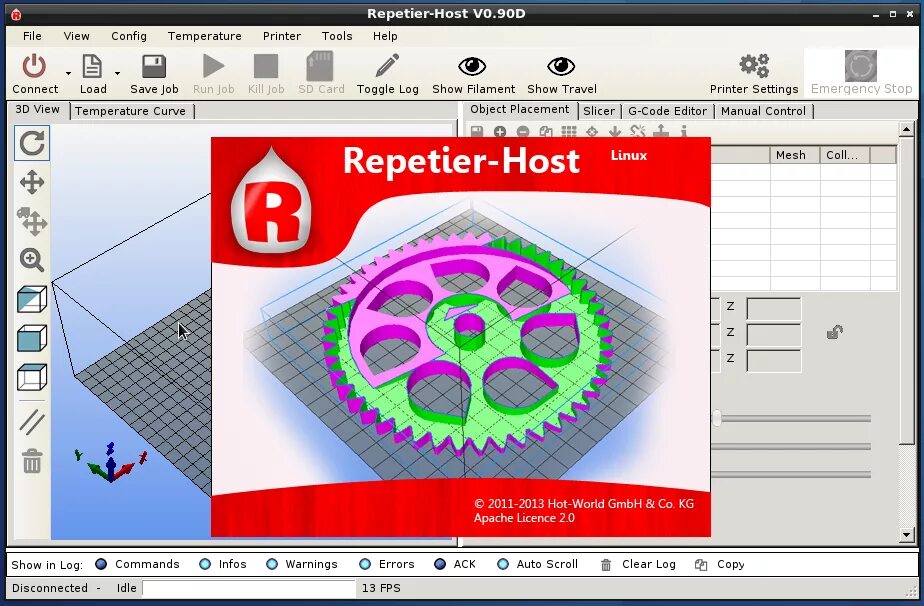Open the Tools menu

pos(336,36)
